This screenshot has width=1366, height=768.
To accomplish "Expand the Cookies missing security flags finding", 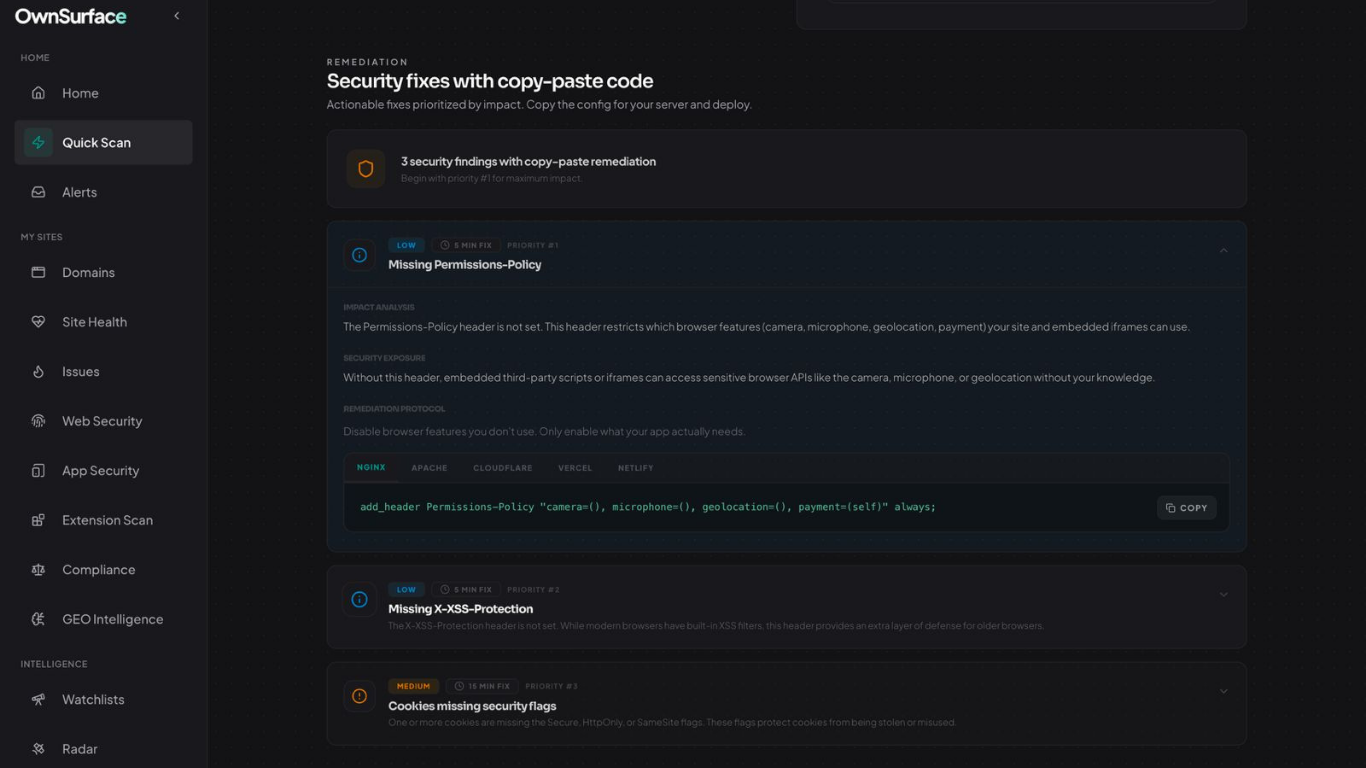I will (x=1223, y=691).
